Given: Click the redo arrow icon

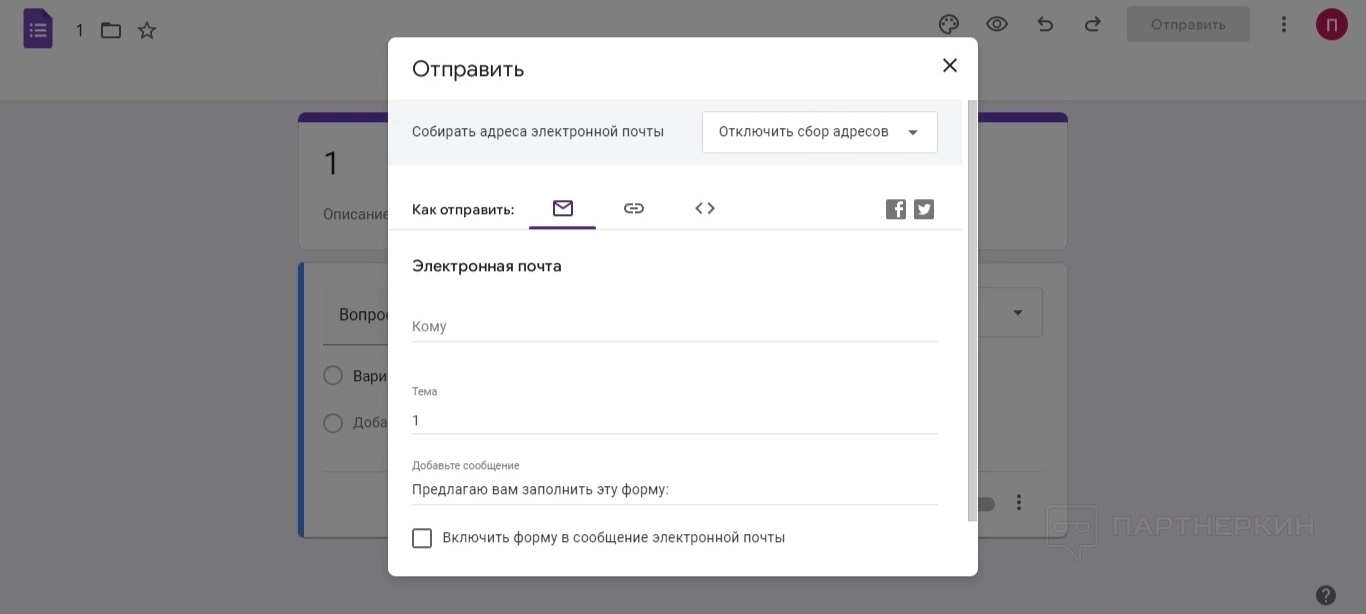Looking at the screenshot, I should point(1093,25).
